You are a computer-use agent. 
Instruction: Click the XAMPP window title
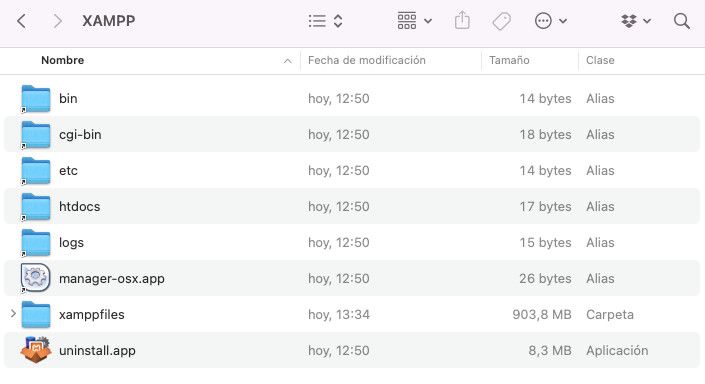108,21
